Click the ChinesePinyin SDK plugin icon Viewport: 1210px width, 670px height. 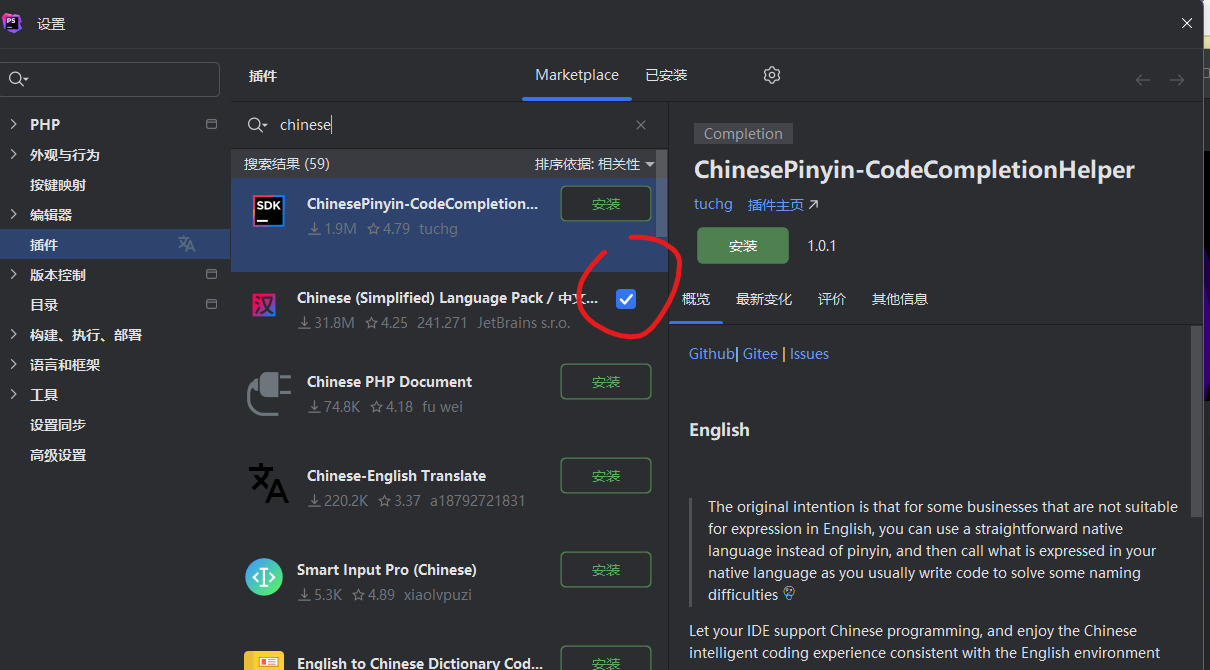[x=269, y=211]
